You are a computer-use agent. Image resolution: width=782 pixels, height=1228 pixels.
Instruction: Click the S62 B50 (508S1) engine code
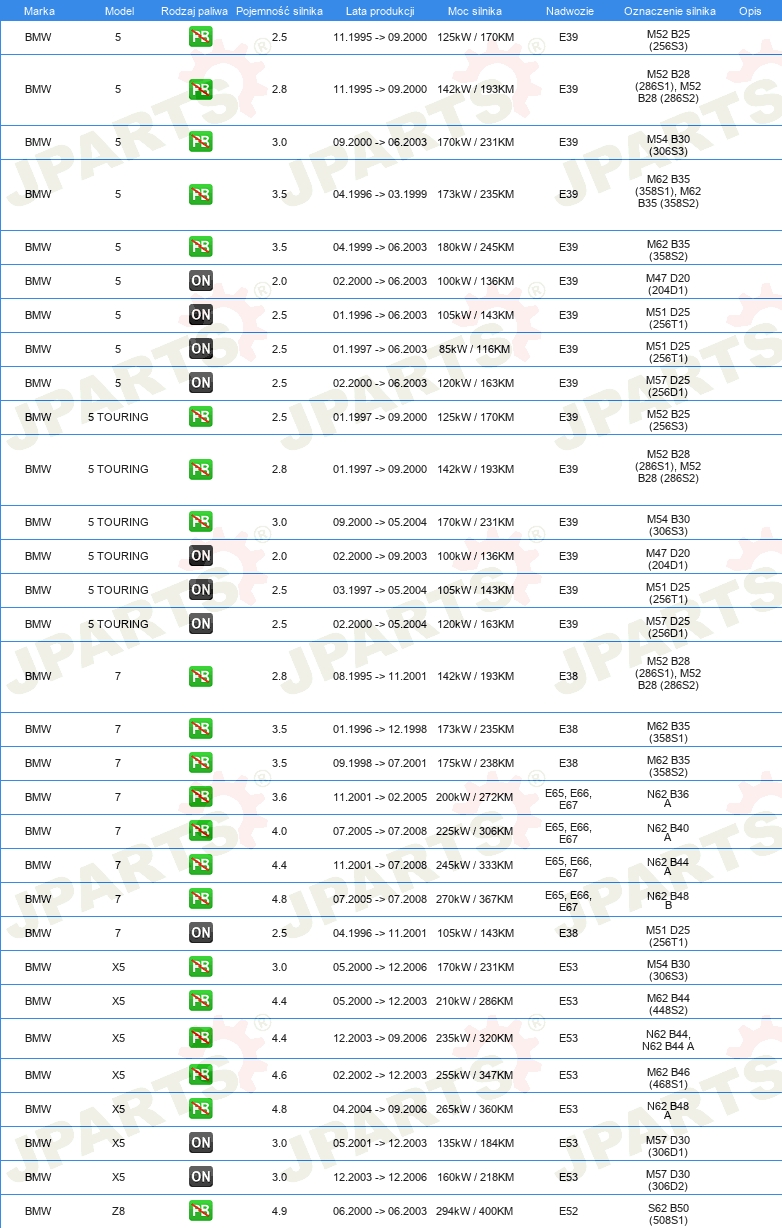pos(668,1214)
